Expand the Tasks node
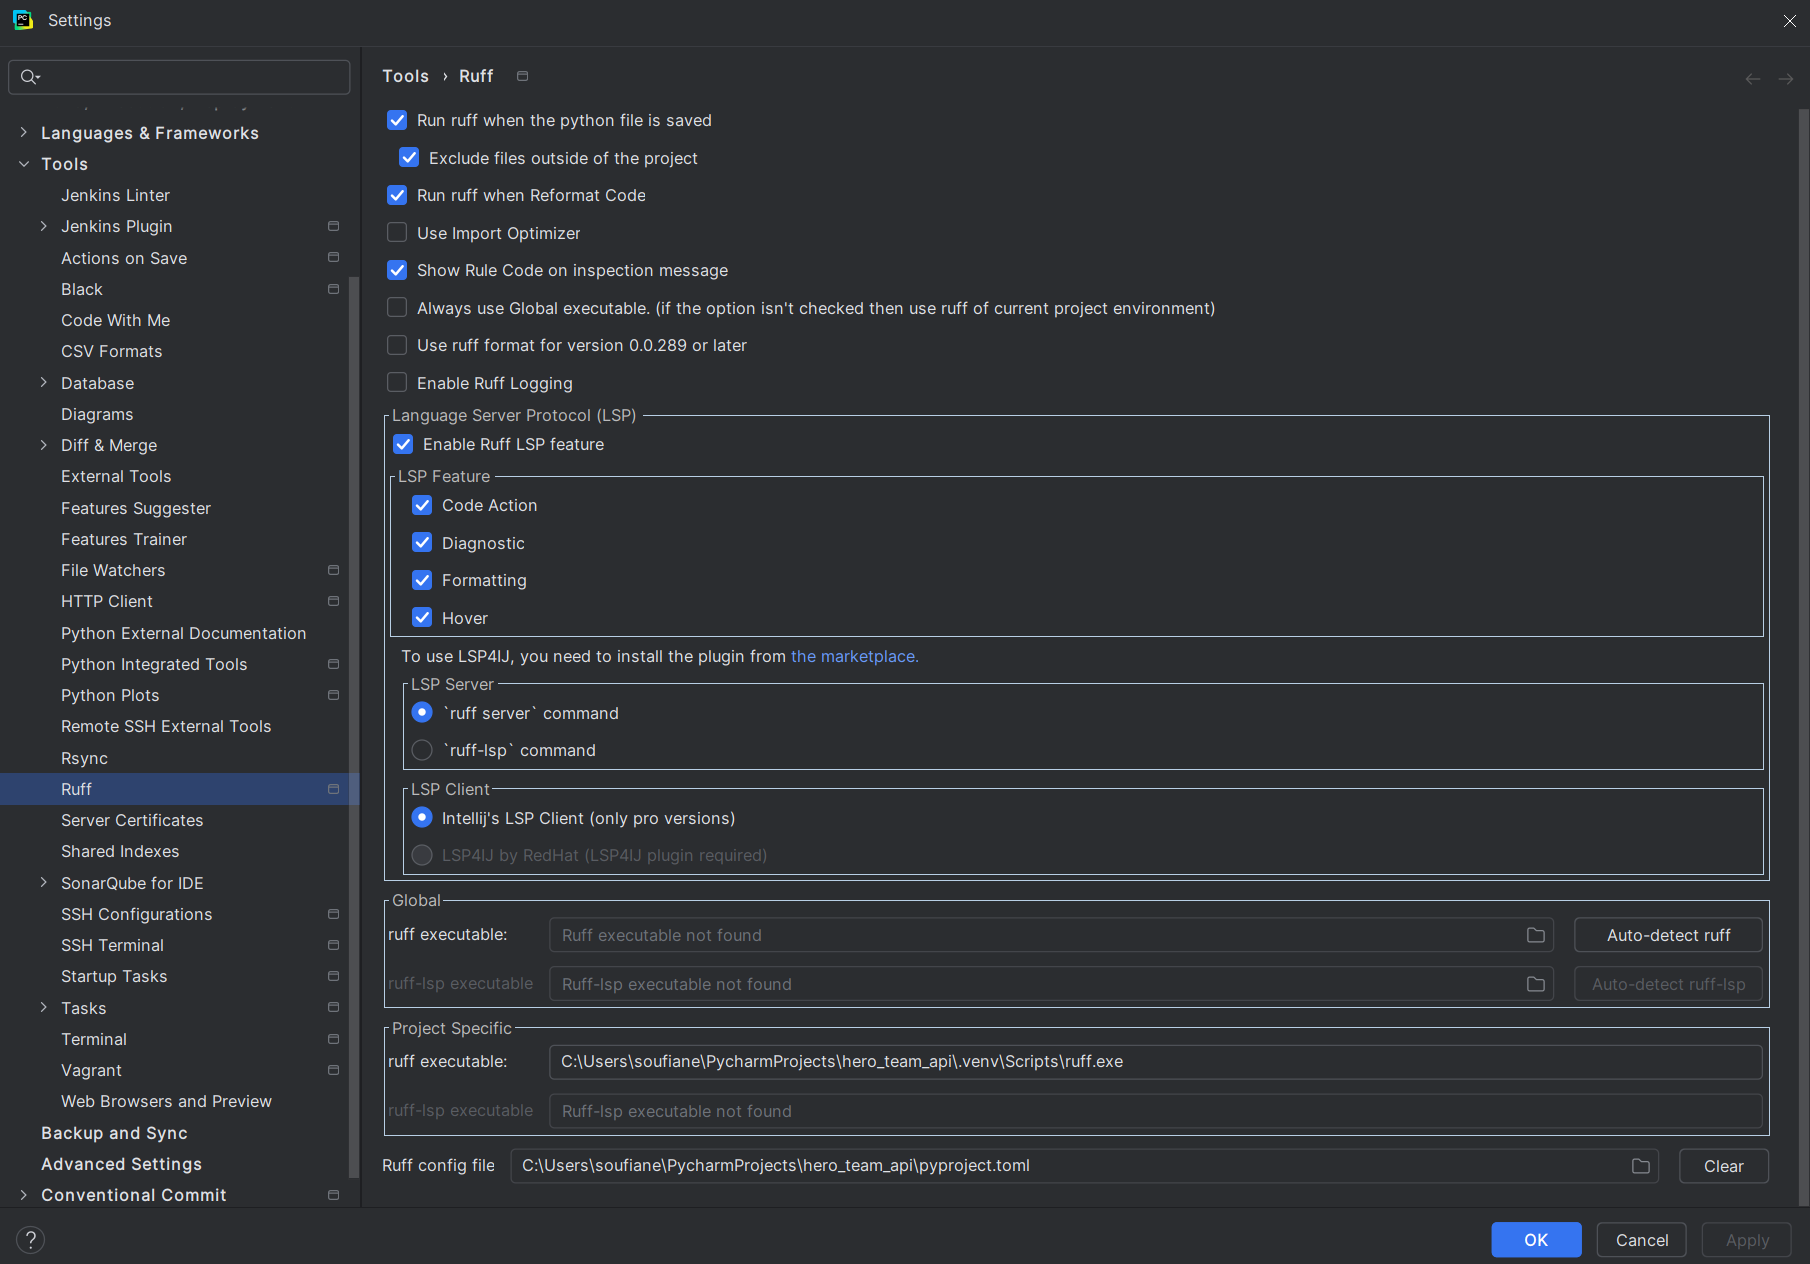 point(43,1007)
